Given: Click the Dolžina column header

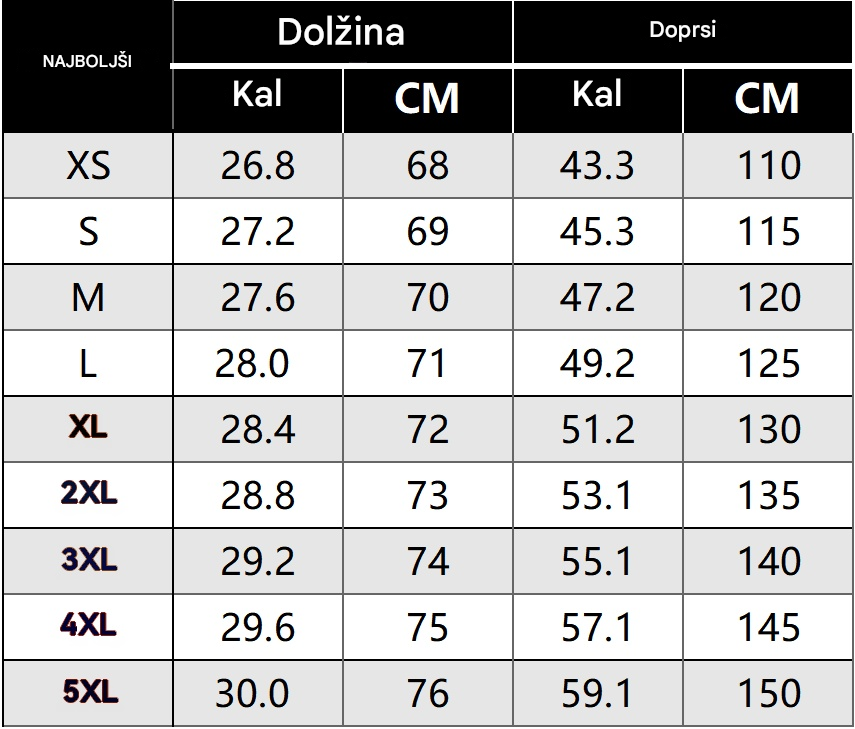Looking at the screenshot, I should point(341,32).
